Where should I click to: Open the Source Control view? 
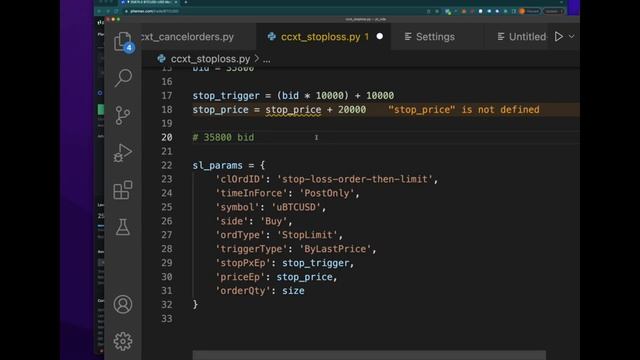point(122,115)
